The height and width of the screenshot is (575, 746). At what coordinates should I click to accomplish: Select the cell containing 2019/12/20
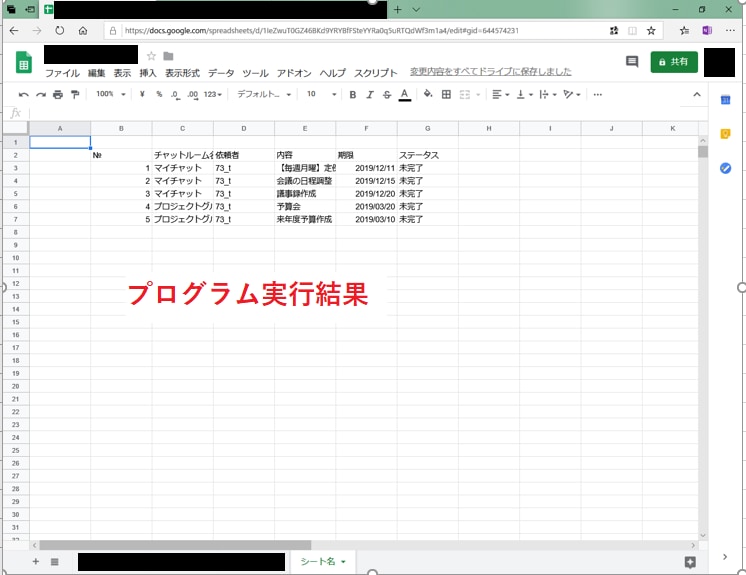click(x=366, y=194)
